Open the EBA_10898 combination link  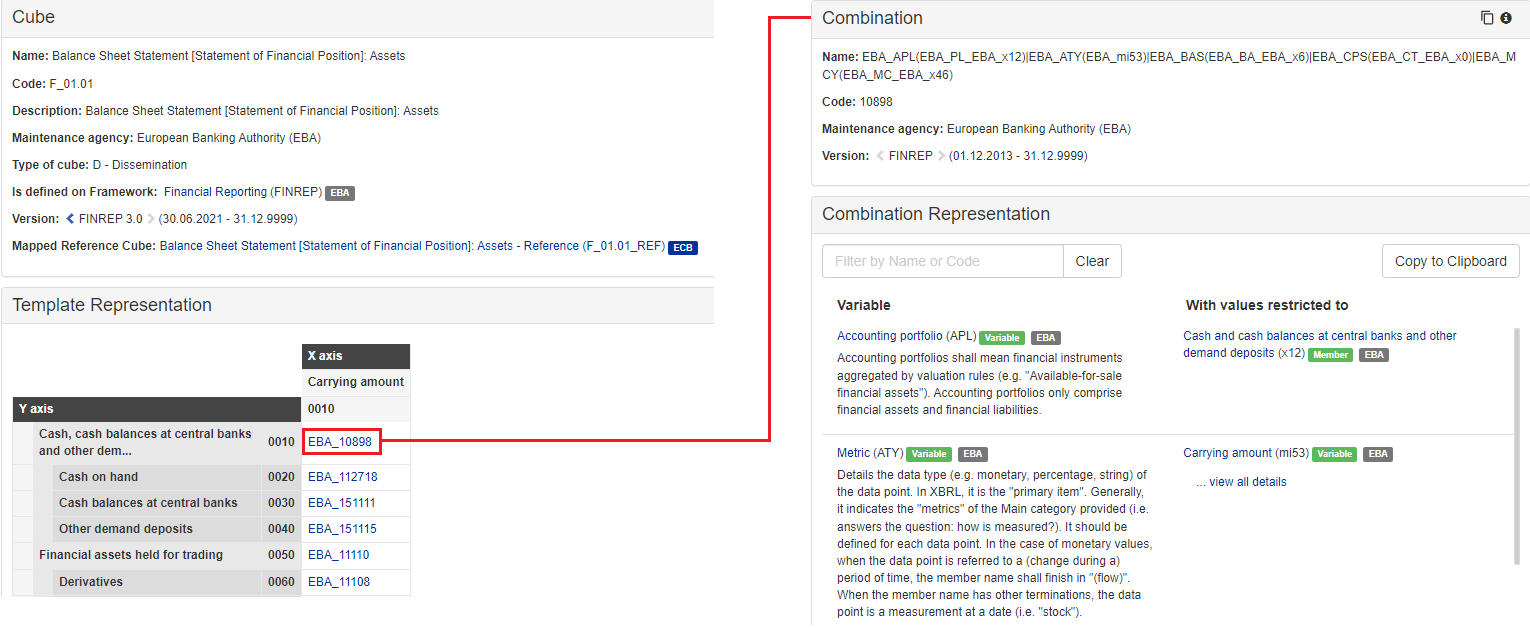tap(340, 442)
